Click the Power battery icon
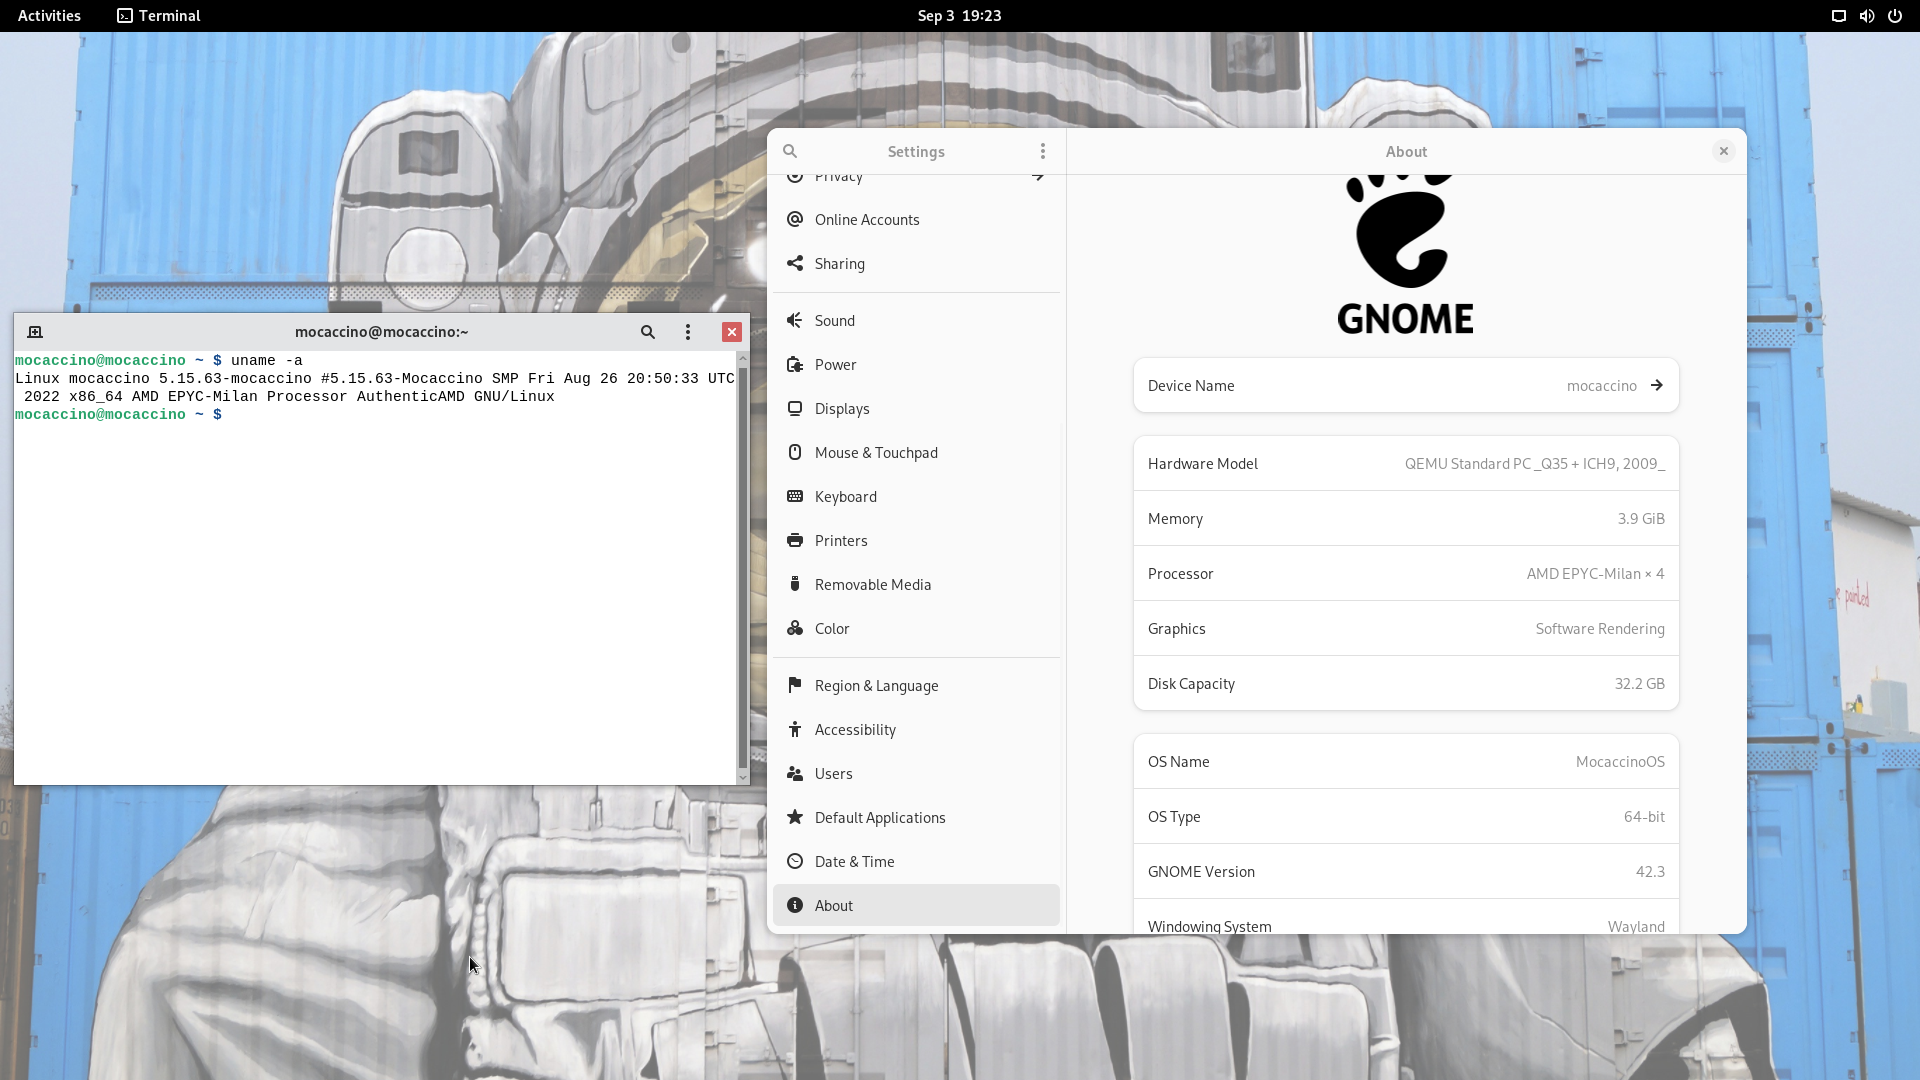Viewport: 1920px width, 1080px height. 795,364
